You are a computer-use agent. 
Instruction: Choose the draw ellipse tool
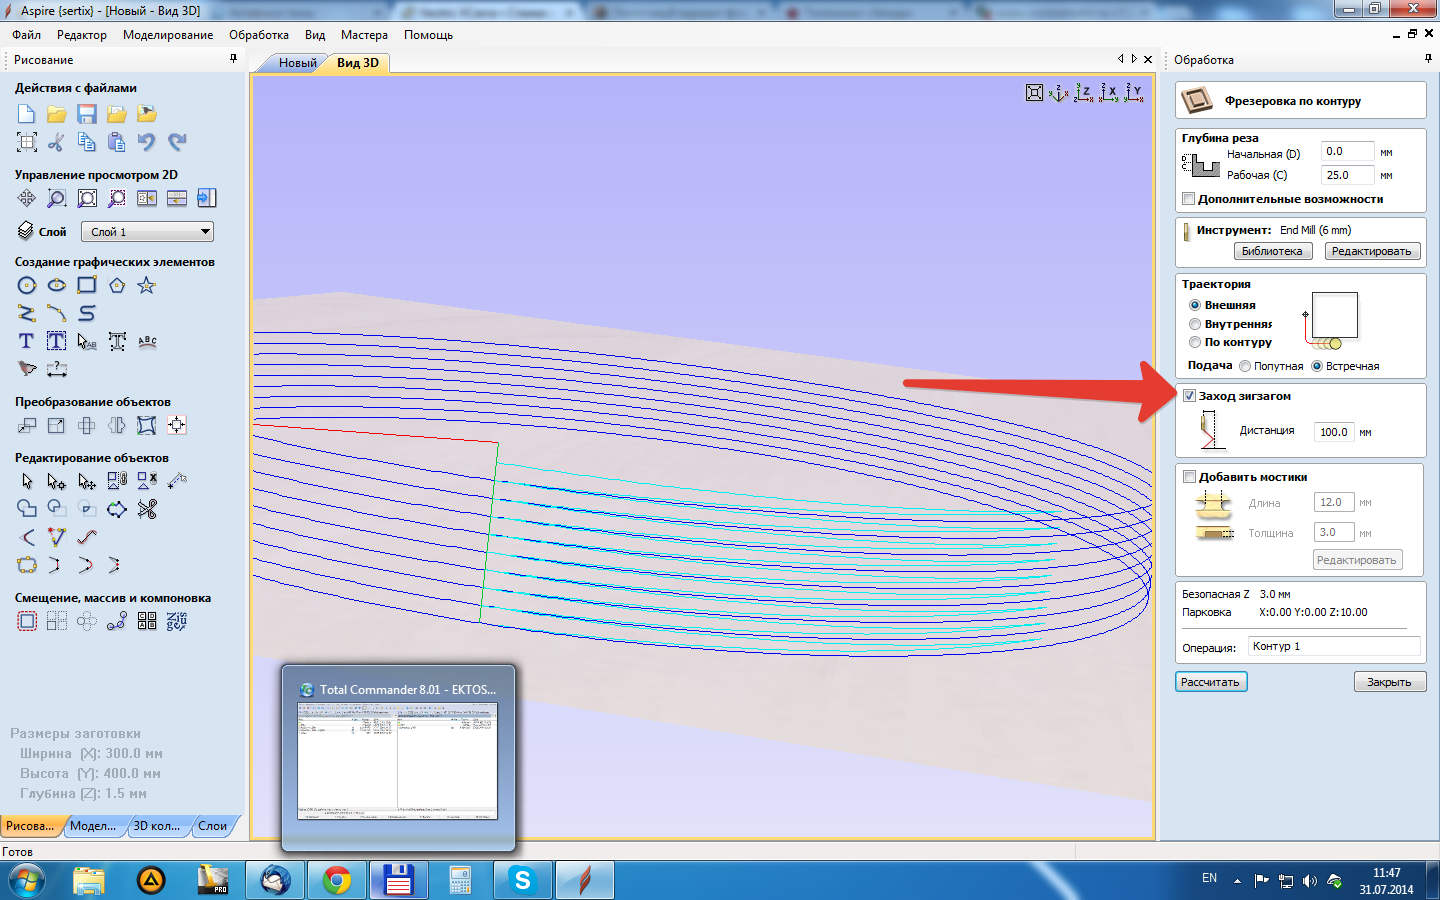pos(57,285)
